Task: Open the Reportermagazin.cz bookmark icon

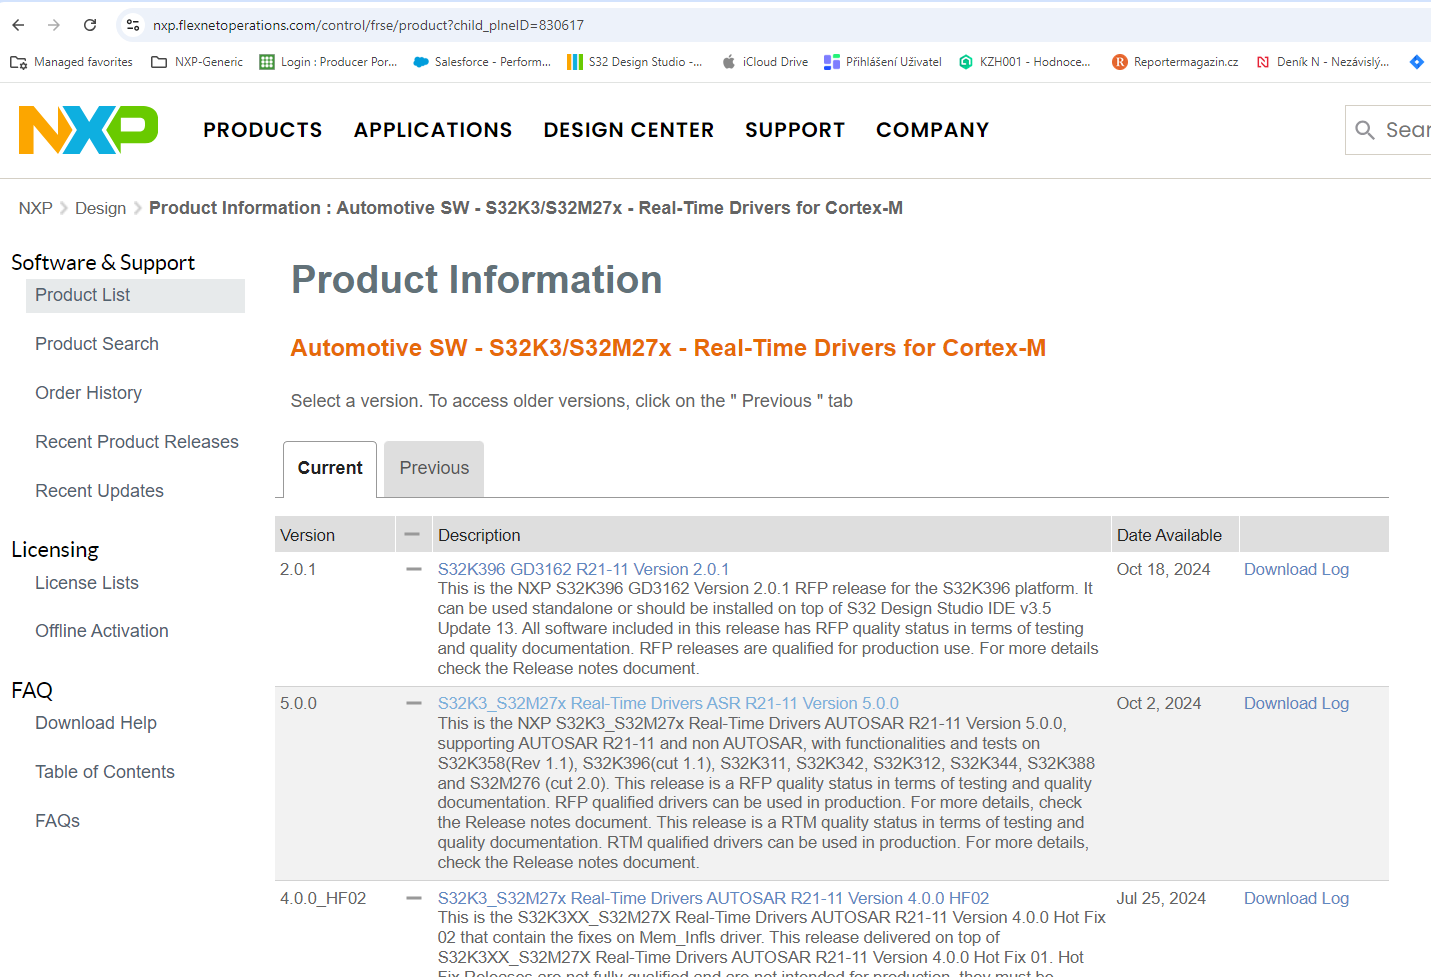Action: pos(1119,61)
